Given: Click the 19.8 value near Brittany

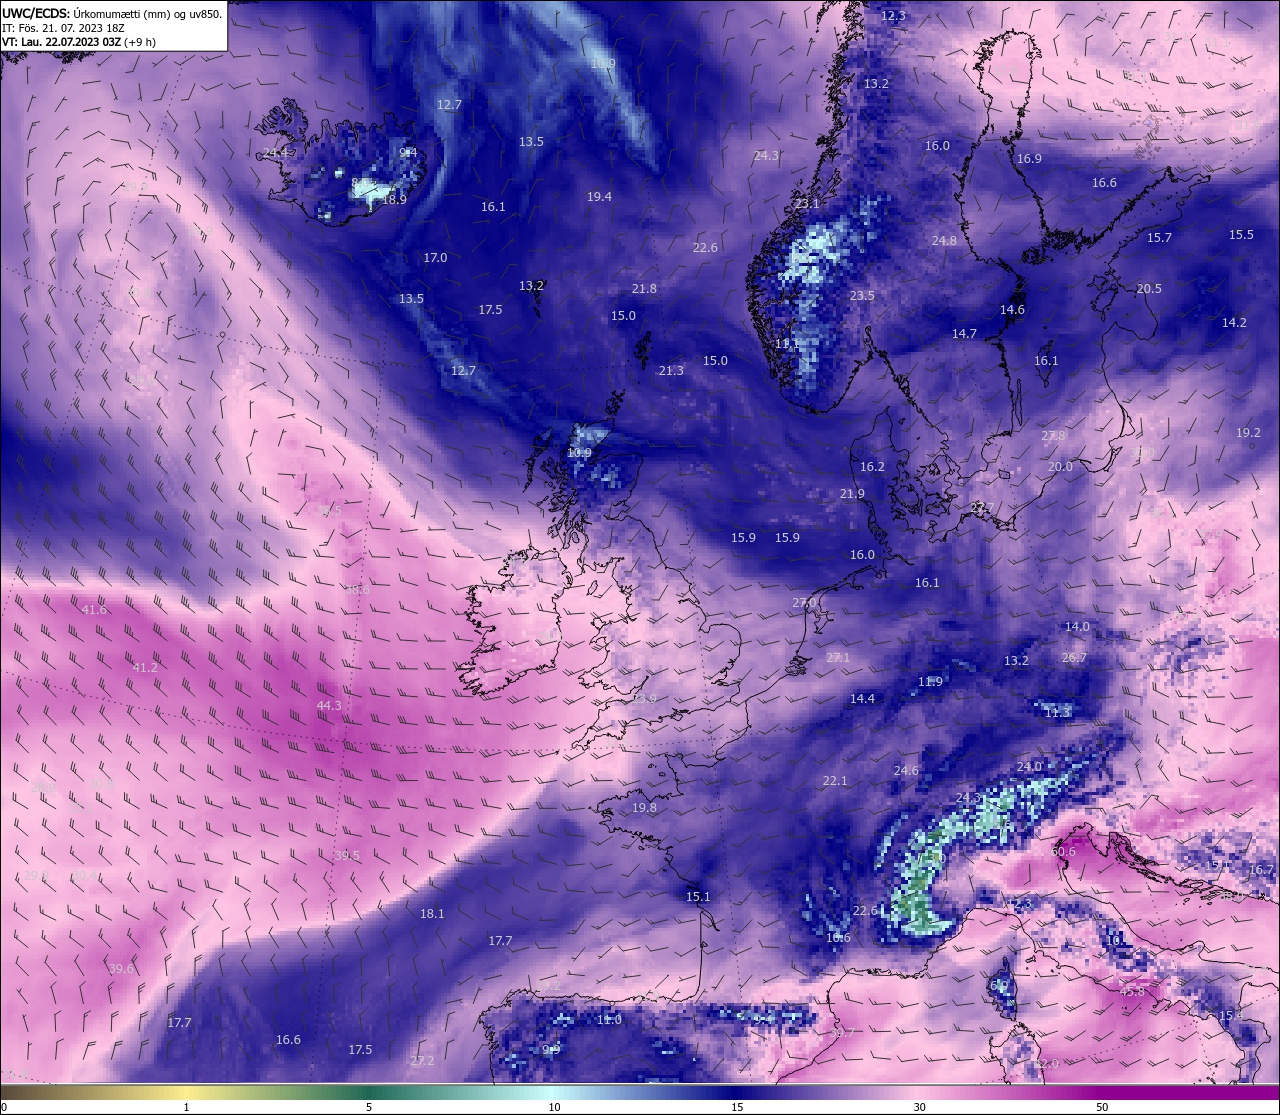Looking at the screenshot, I should point(644,807).
